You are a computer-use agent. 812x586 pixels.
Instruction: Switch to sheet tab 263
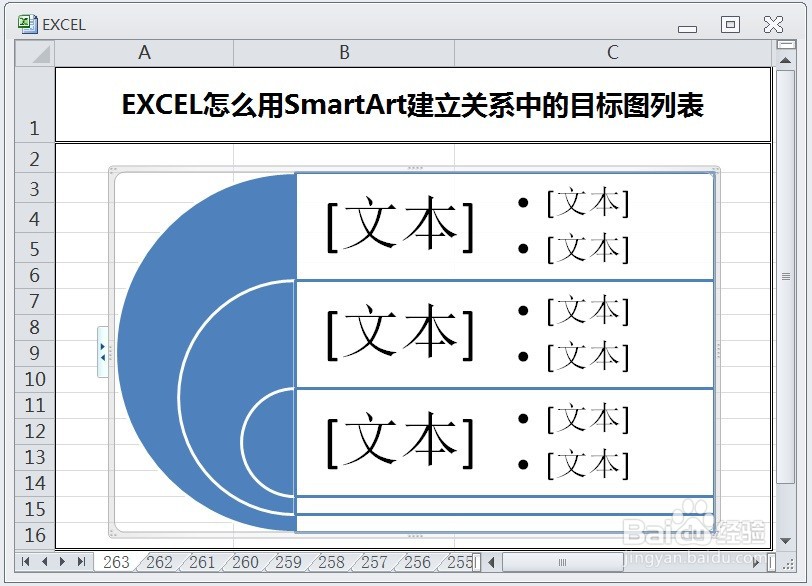(116, 562)
